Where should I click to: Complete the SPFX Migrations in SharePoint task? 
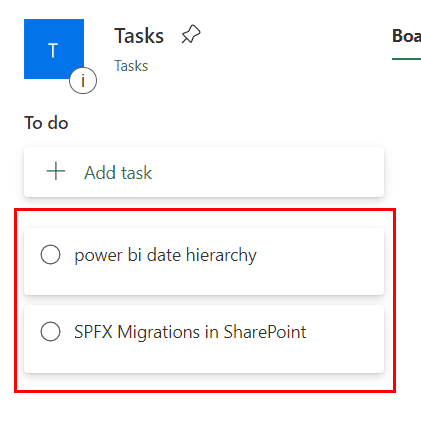[x=50, y=331]
